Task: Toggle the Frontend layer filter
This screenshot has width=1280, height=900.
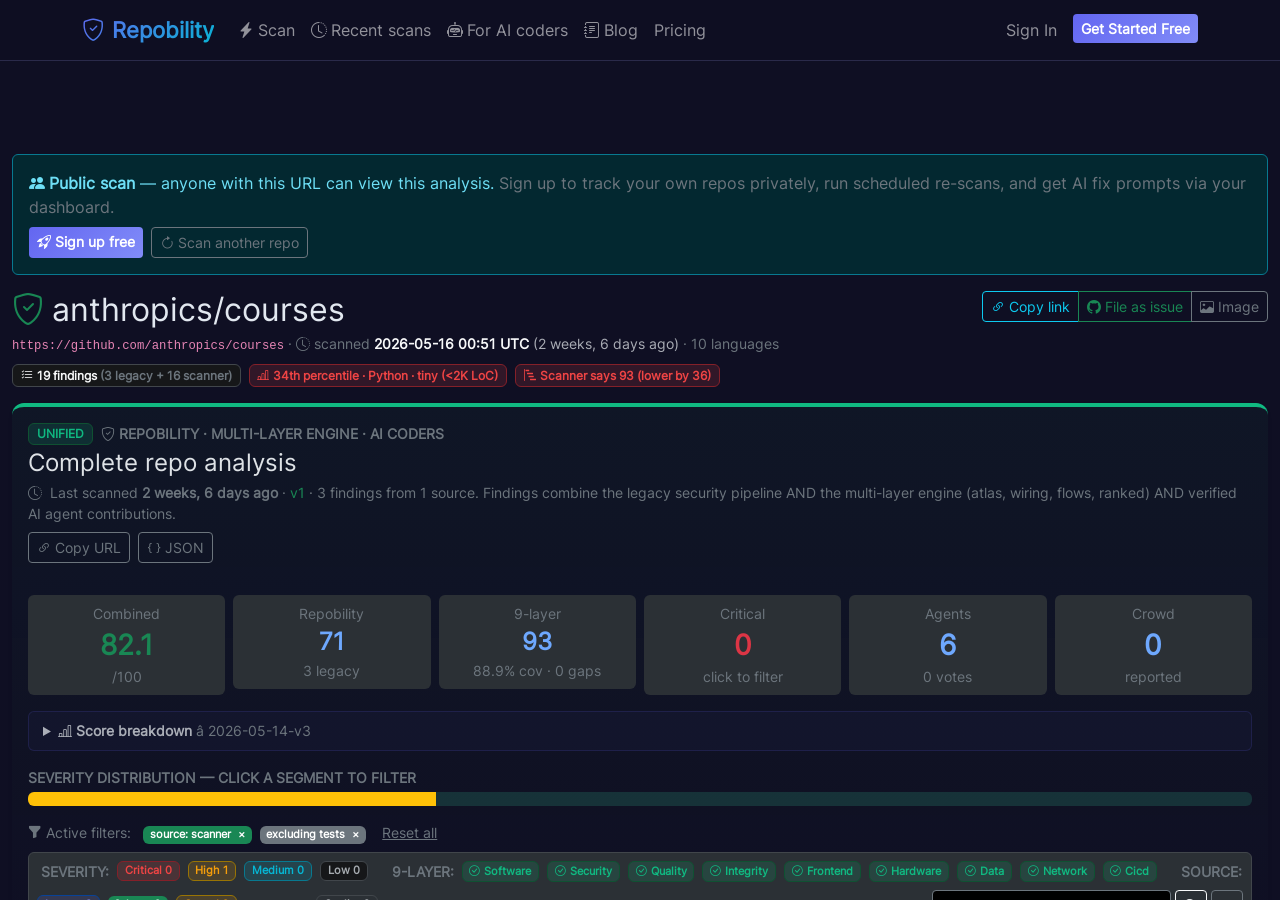Action: click(822, 871)
